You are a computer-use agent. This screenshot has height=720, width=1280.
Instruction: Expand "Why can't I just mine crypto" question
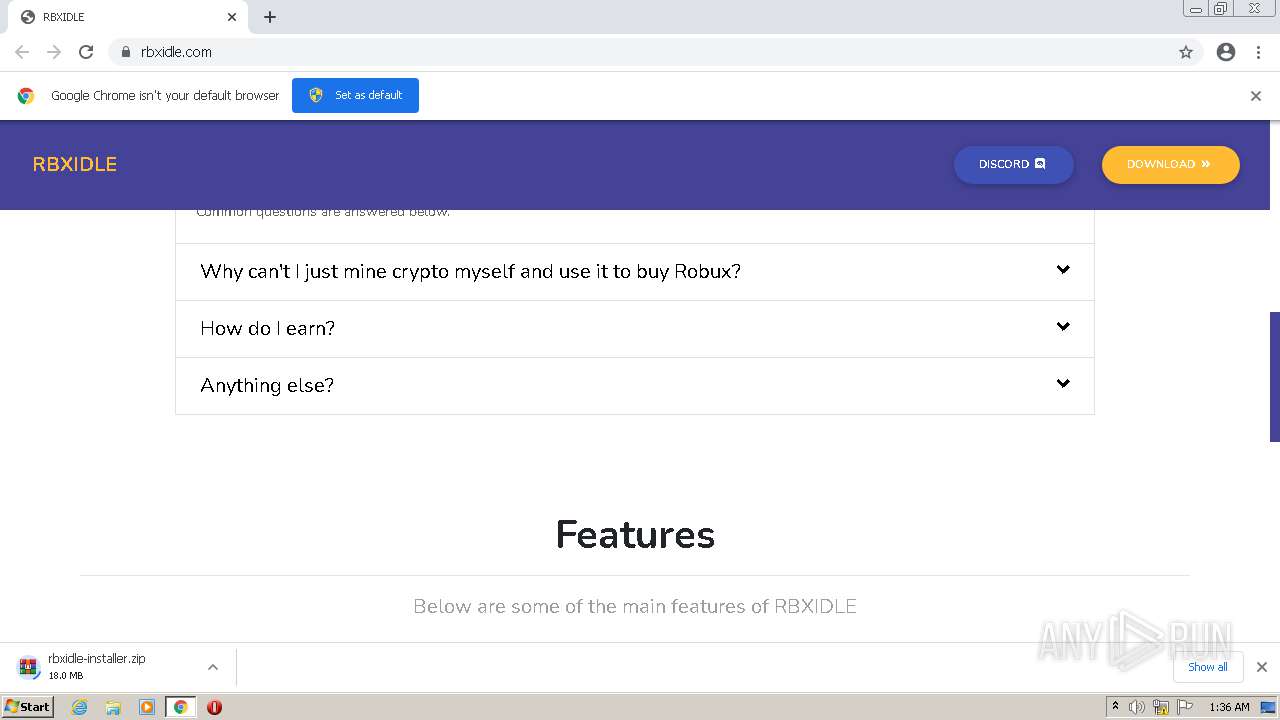pyautogui.click(x=635, y=271)
